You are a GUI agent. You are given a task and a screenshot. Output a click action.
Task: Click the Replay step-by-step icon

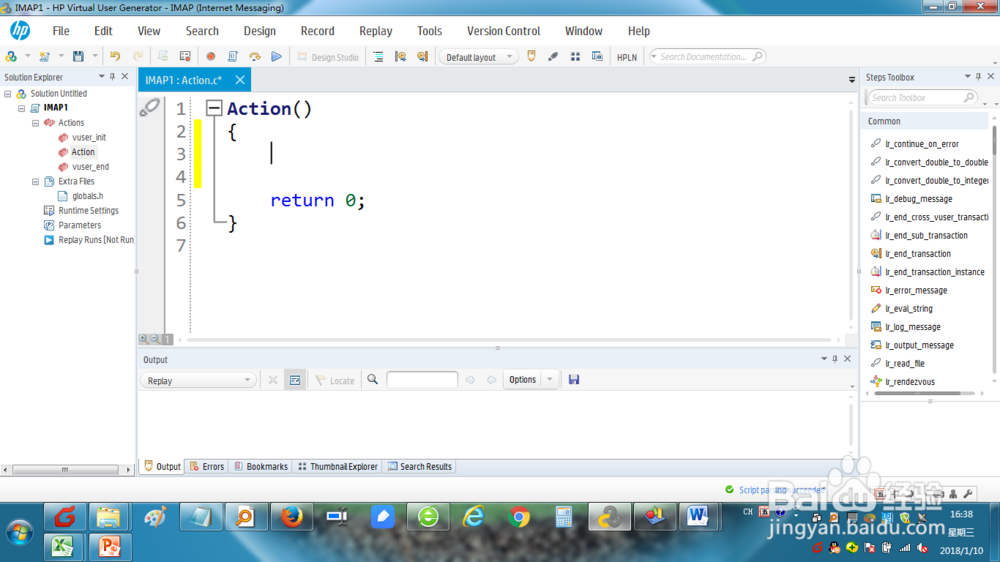coord(255,57)
